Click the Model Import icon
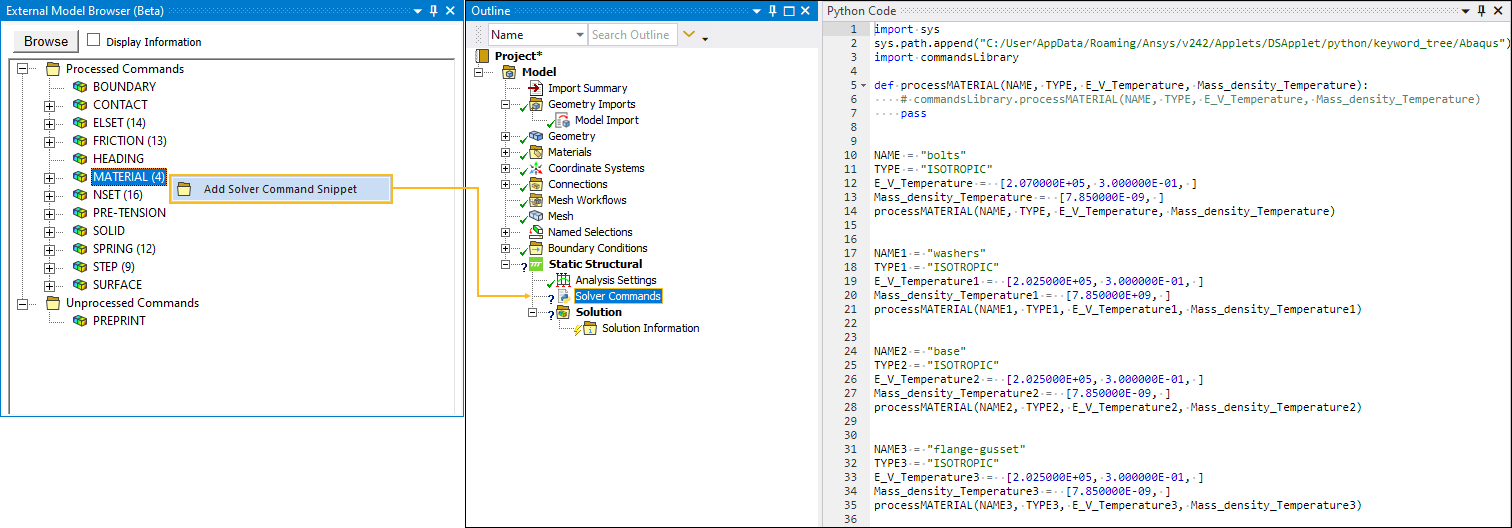The height and width of the screenshot is (528, 1512). coord(561,121)
